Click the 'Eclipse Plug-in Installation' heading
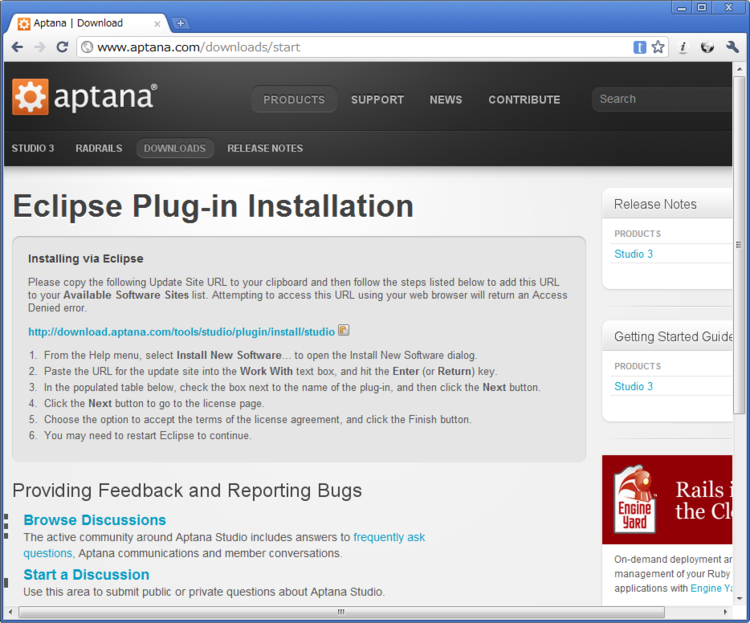 pos(213,207)
